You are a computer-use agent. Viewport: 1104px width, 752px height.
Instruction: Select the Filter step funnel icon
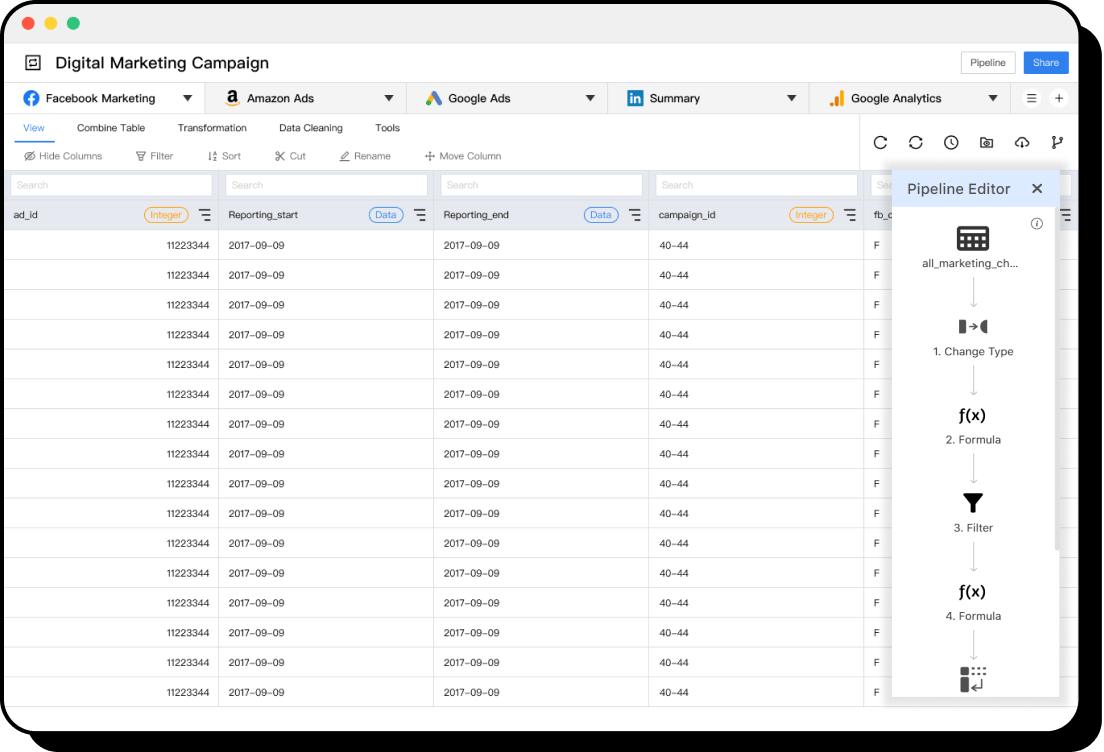(x=973, y=503)
